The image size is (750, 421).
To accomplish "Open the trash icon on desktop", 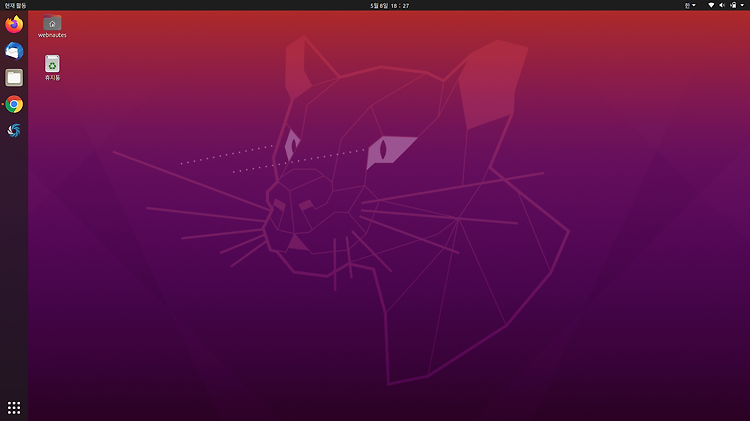I will (52, 64).
